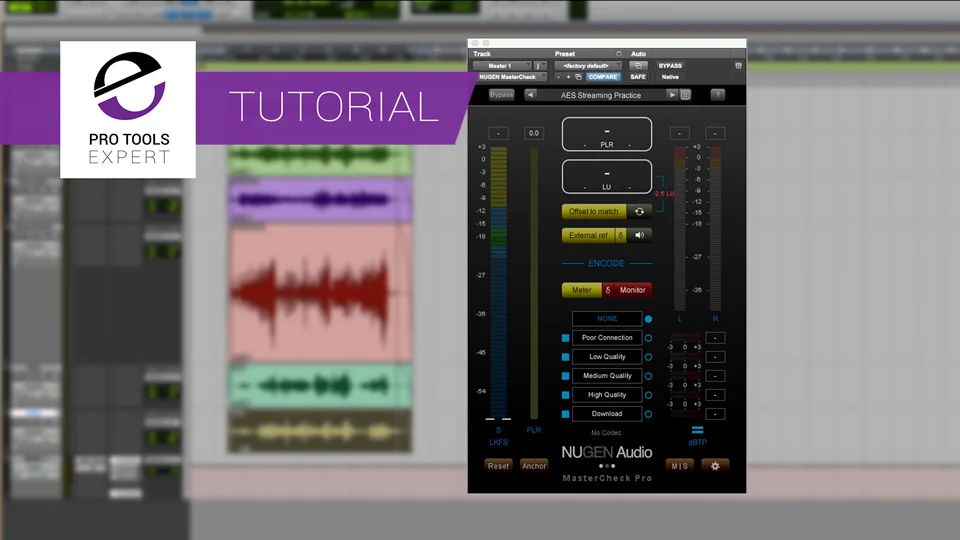Toggle the COMPARE button
Viewport: 960px width, 540px height.
(603, 77)
